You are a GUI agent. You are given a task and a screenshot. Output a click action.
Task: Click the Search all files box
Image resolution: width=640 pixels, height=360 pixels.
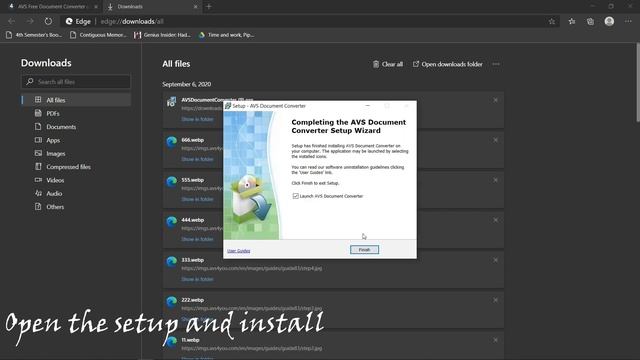pos(76,82)
